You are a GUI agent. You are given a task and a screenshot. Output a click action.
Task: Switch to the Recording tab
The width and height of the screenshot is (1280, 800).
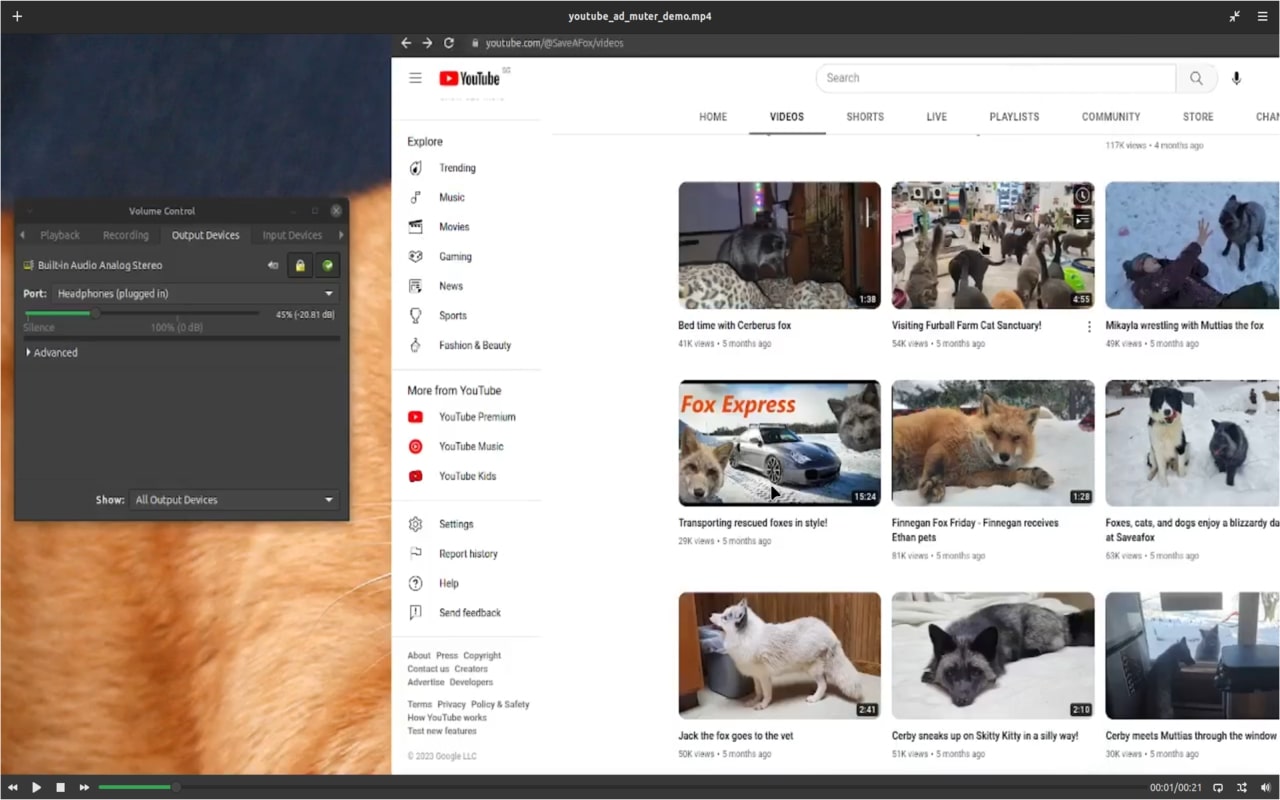(125, 235)
